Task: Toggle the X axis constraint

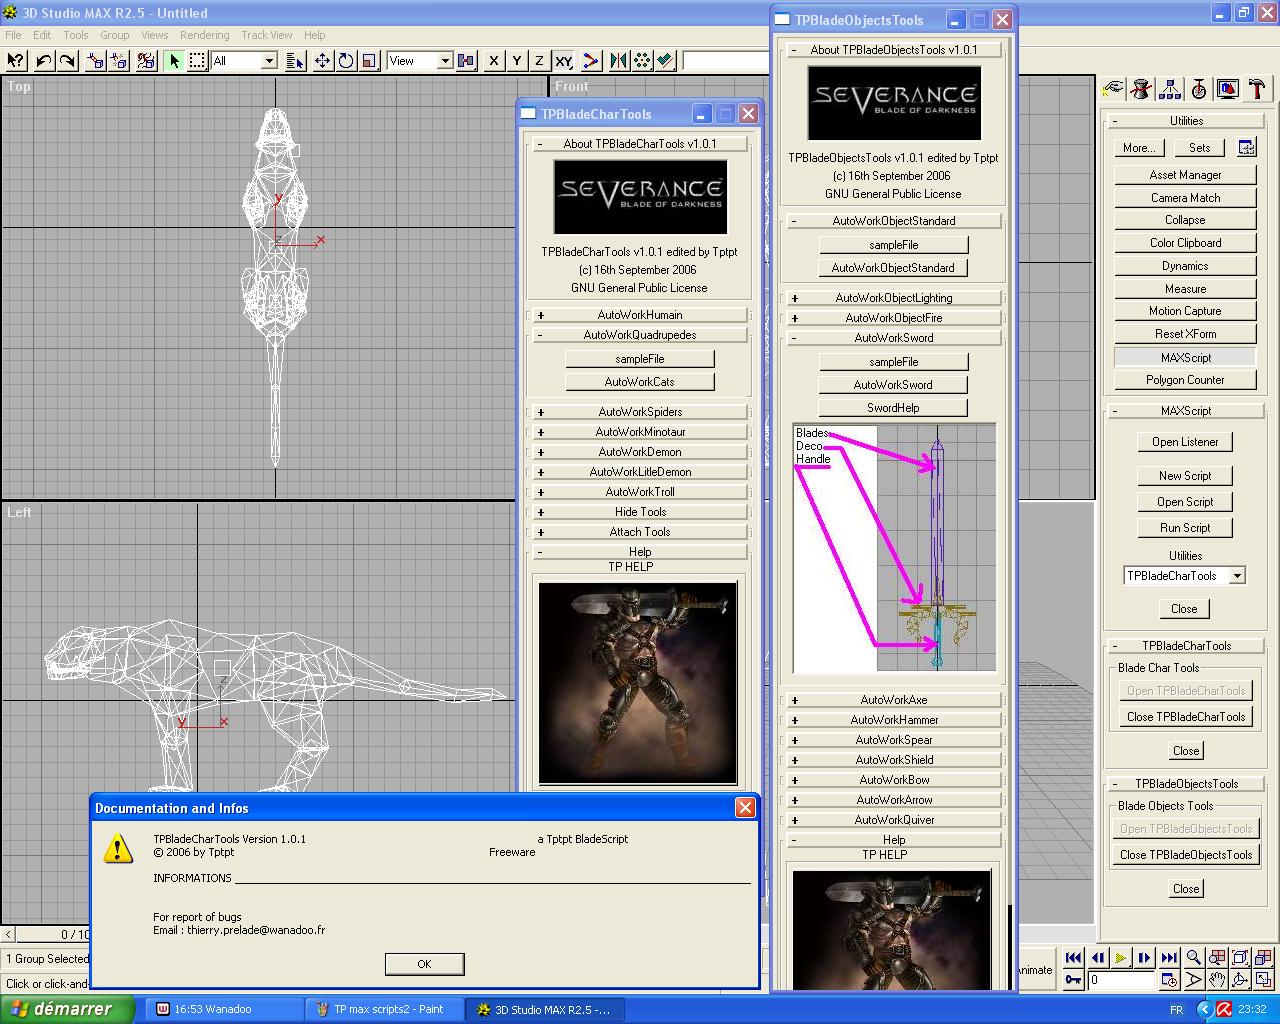Action: [x=493, y=61]
